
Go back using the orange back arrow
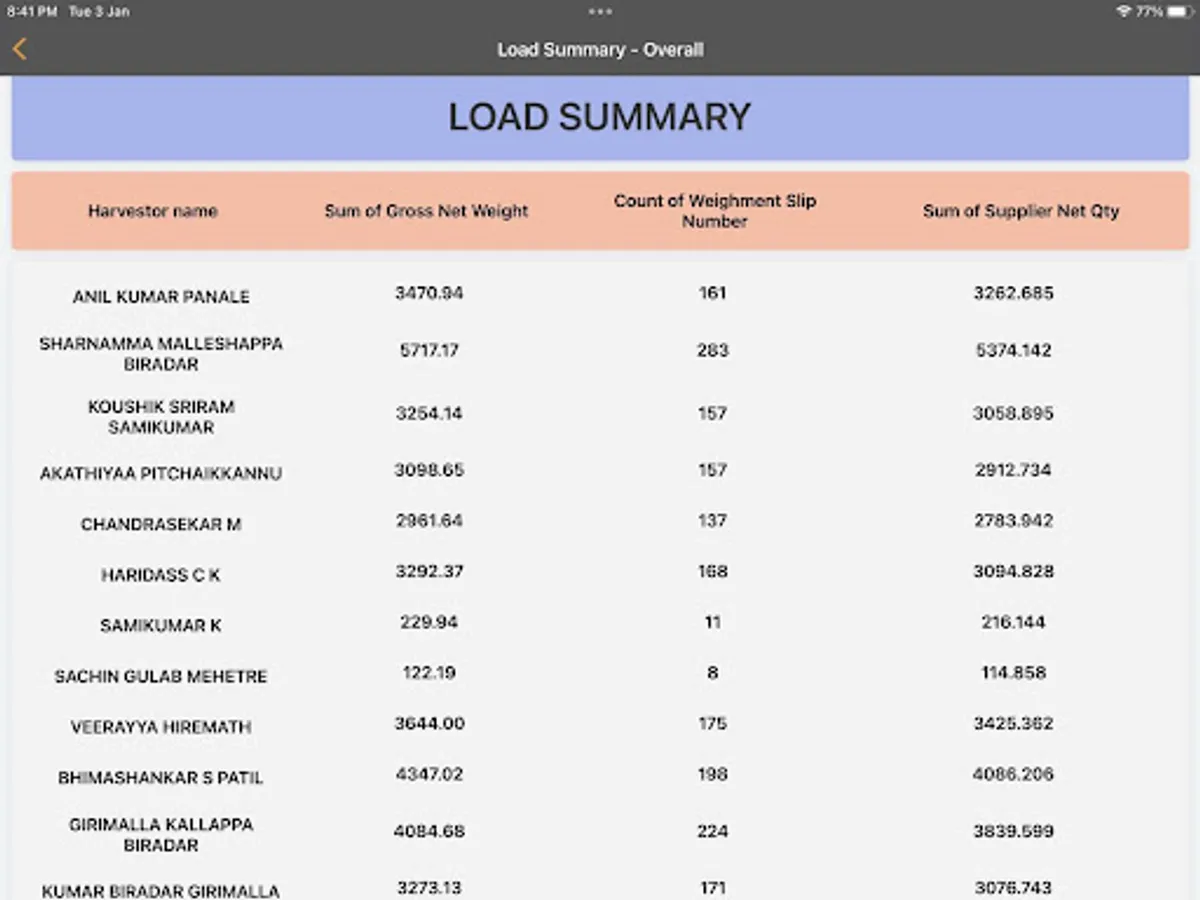20,49
